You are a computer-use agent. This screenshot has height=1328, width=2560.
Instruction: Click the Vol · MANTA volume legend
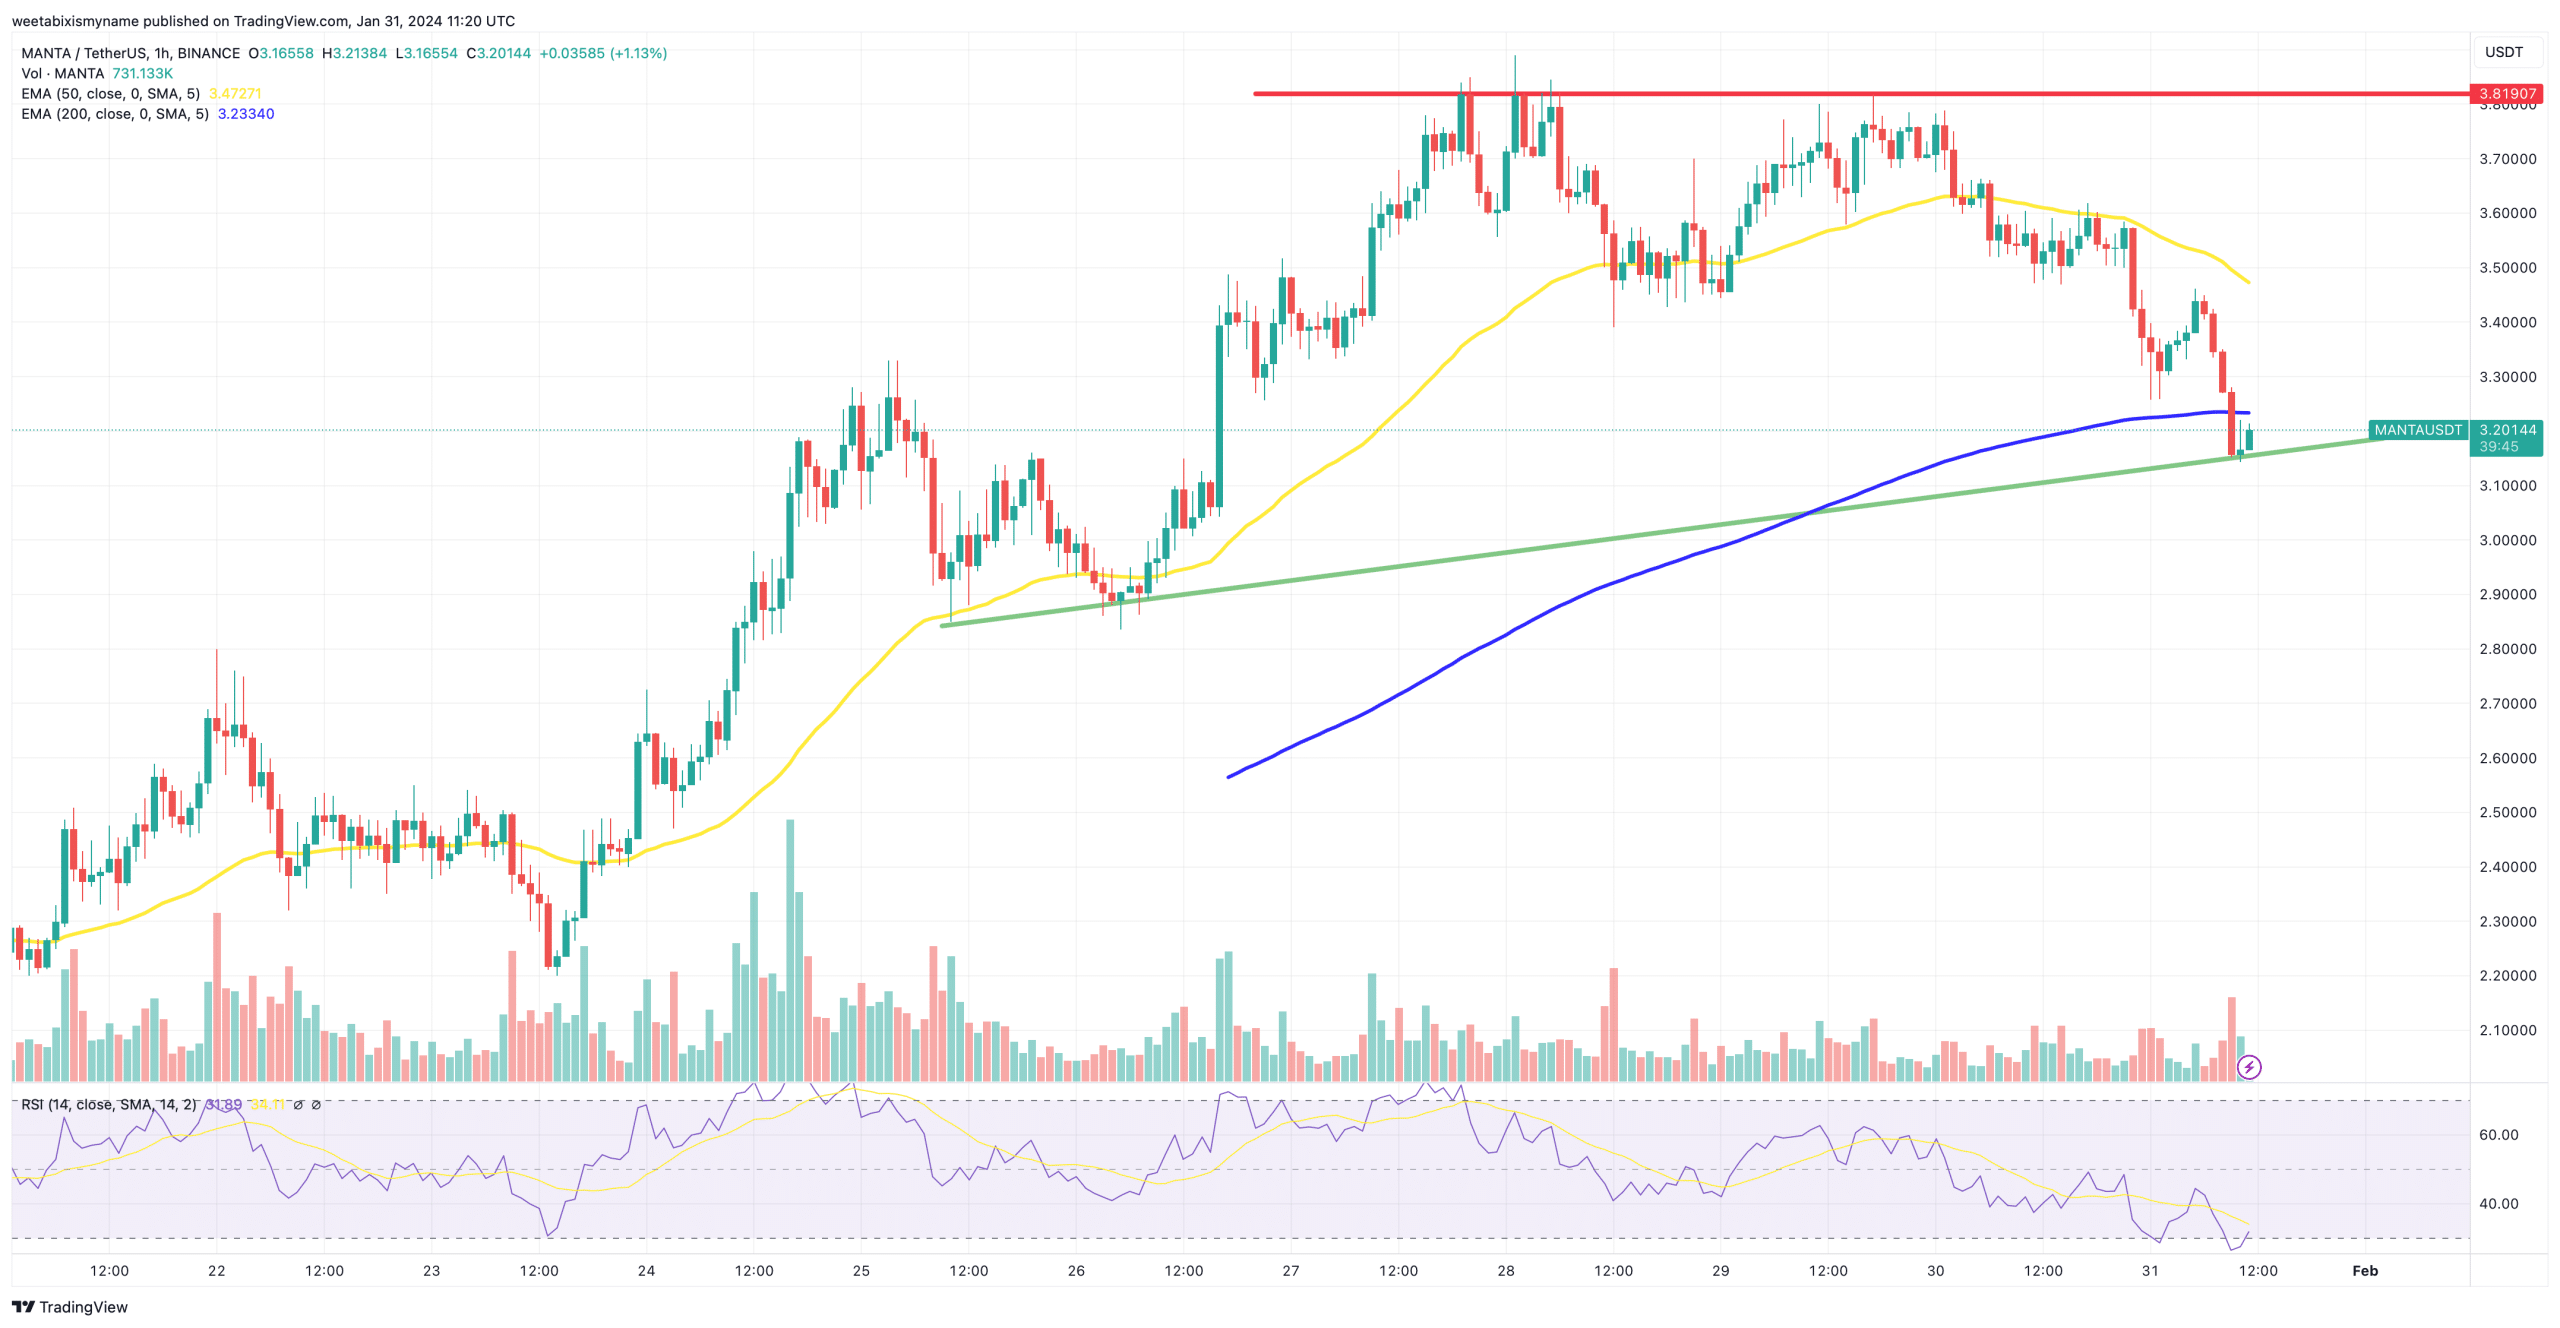click(x=63, y=73)
